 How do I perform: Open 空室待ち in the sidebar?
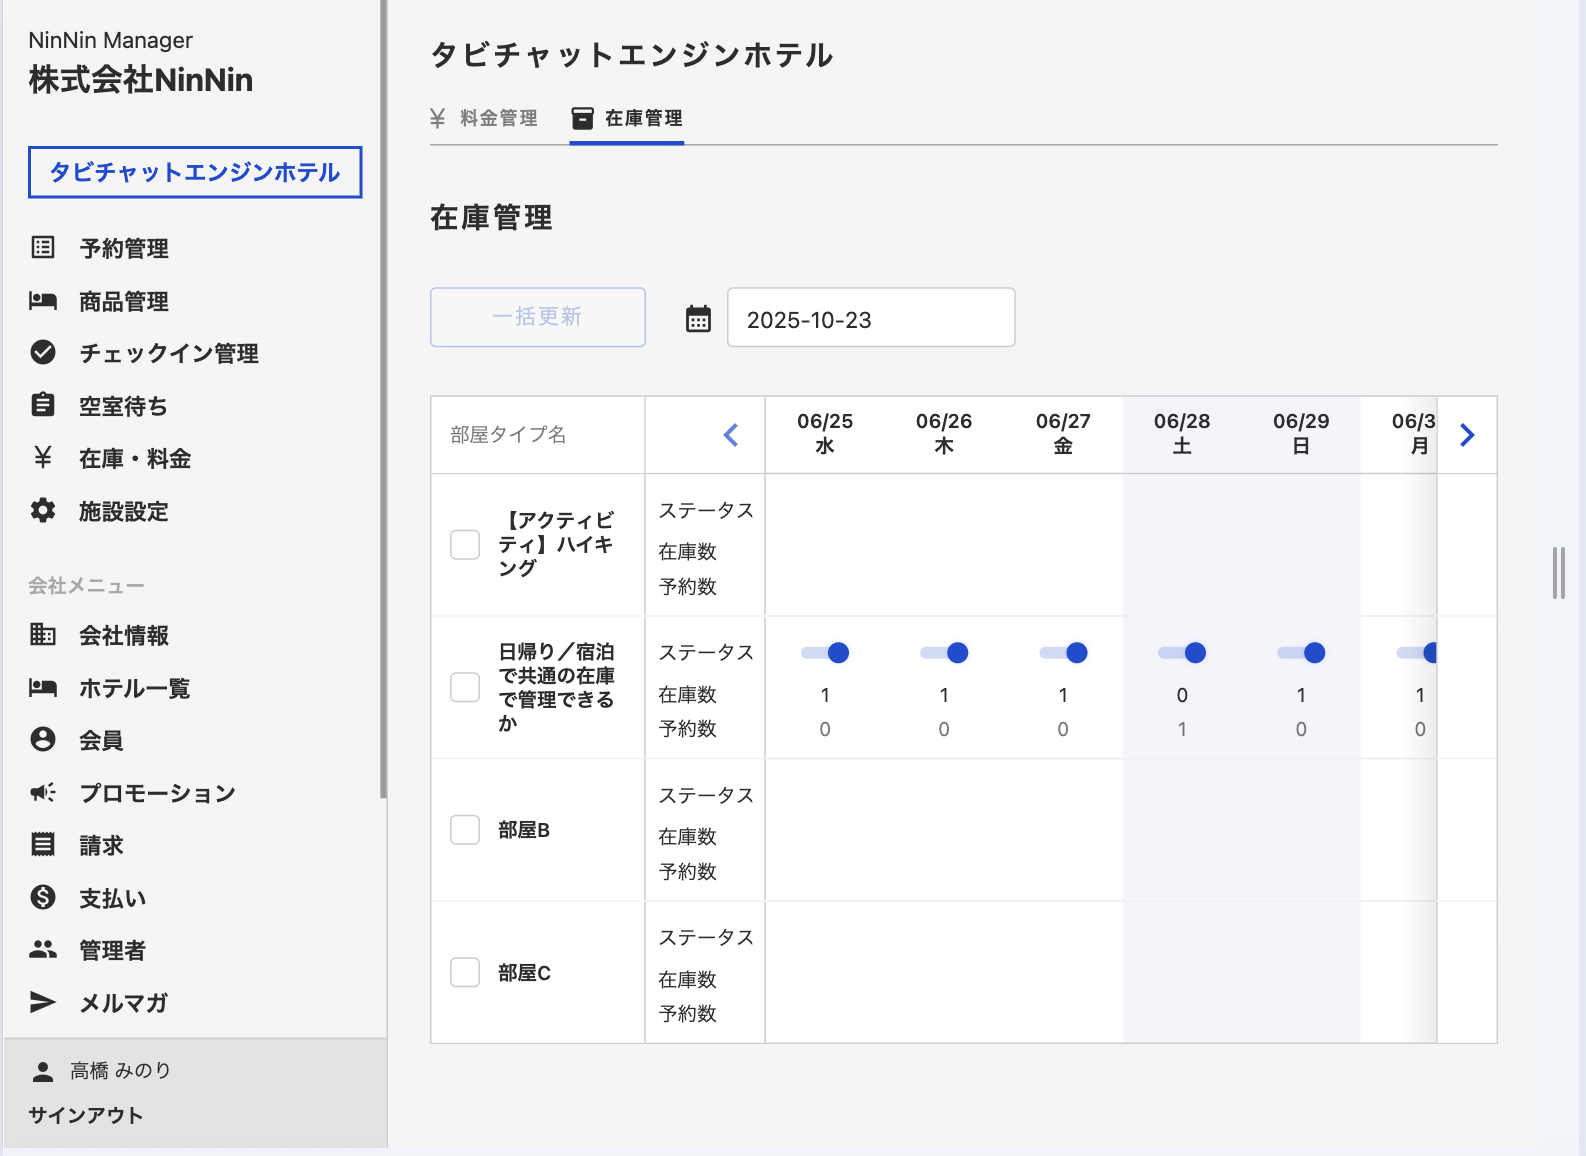tap(123, 405)
